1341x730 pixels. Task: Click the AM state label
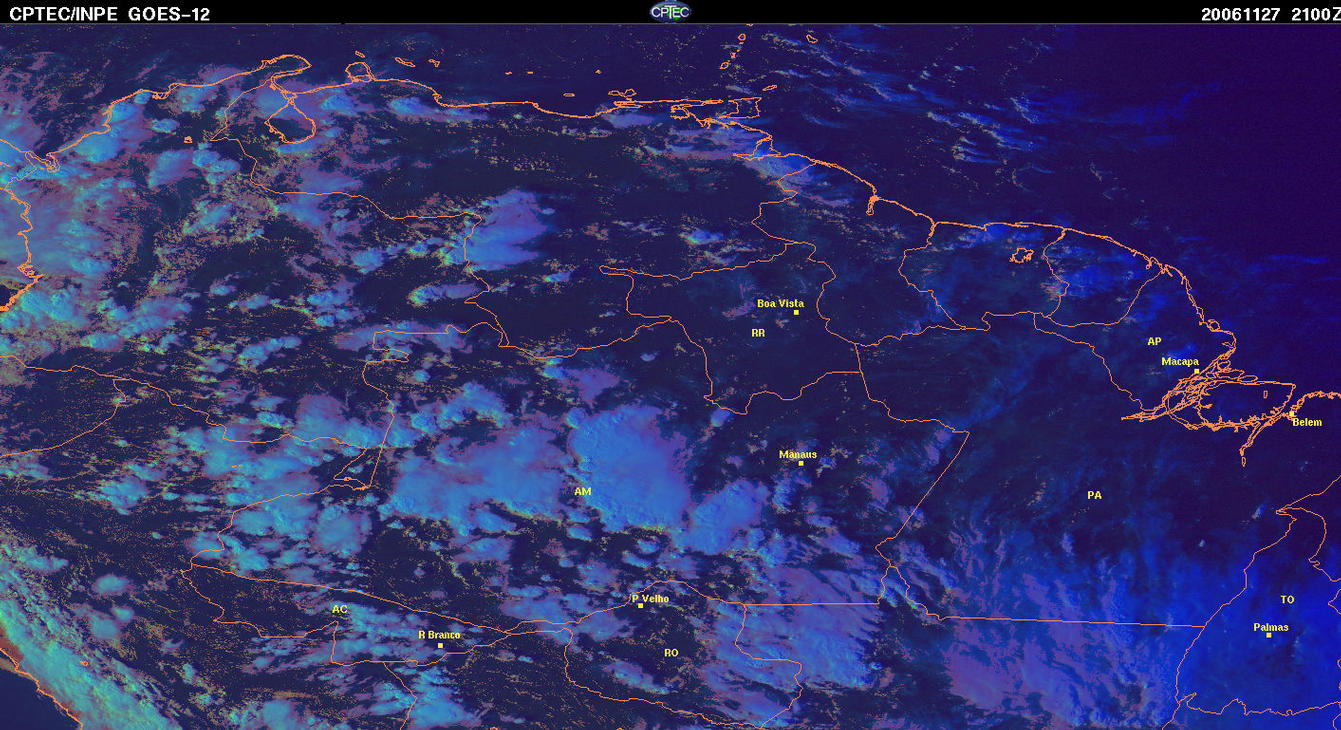583,492
